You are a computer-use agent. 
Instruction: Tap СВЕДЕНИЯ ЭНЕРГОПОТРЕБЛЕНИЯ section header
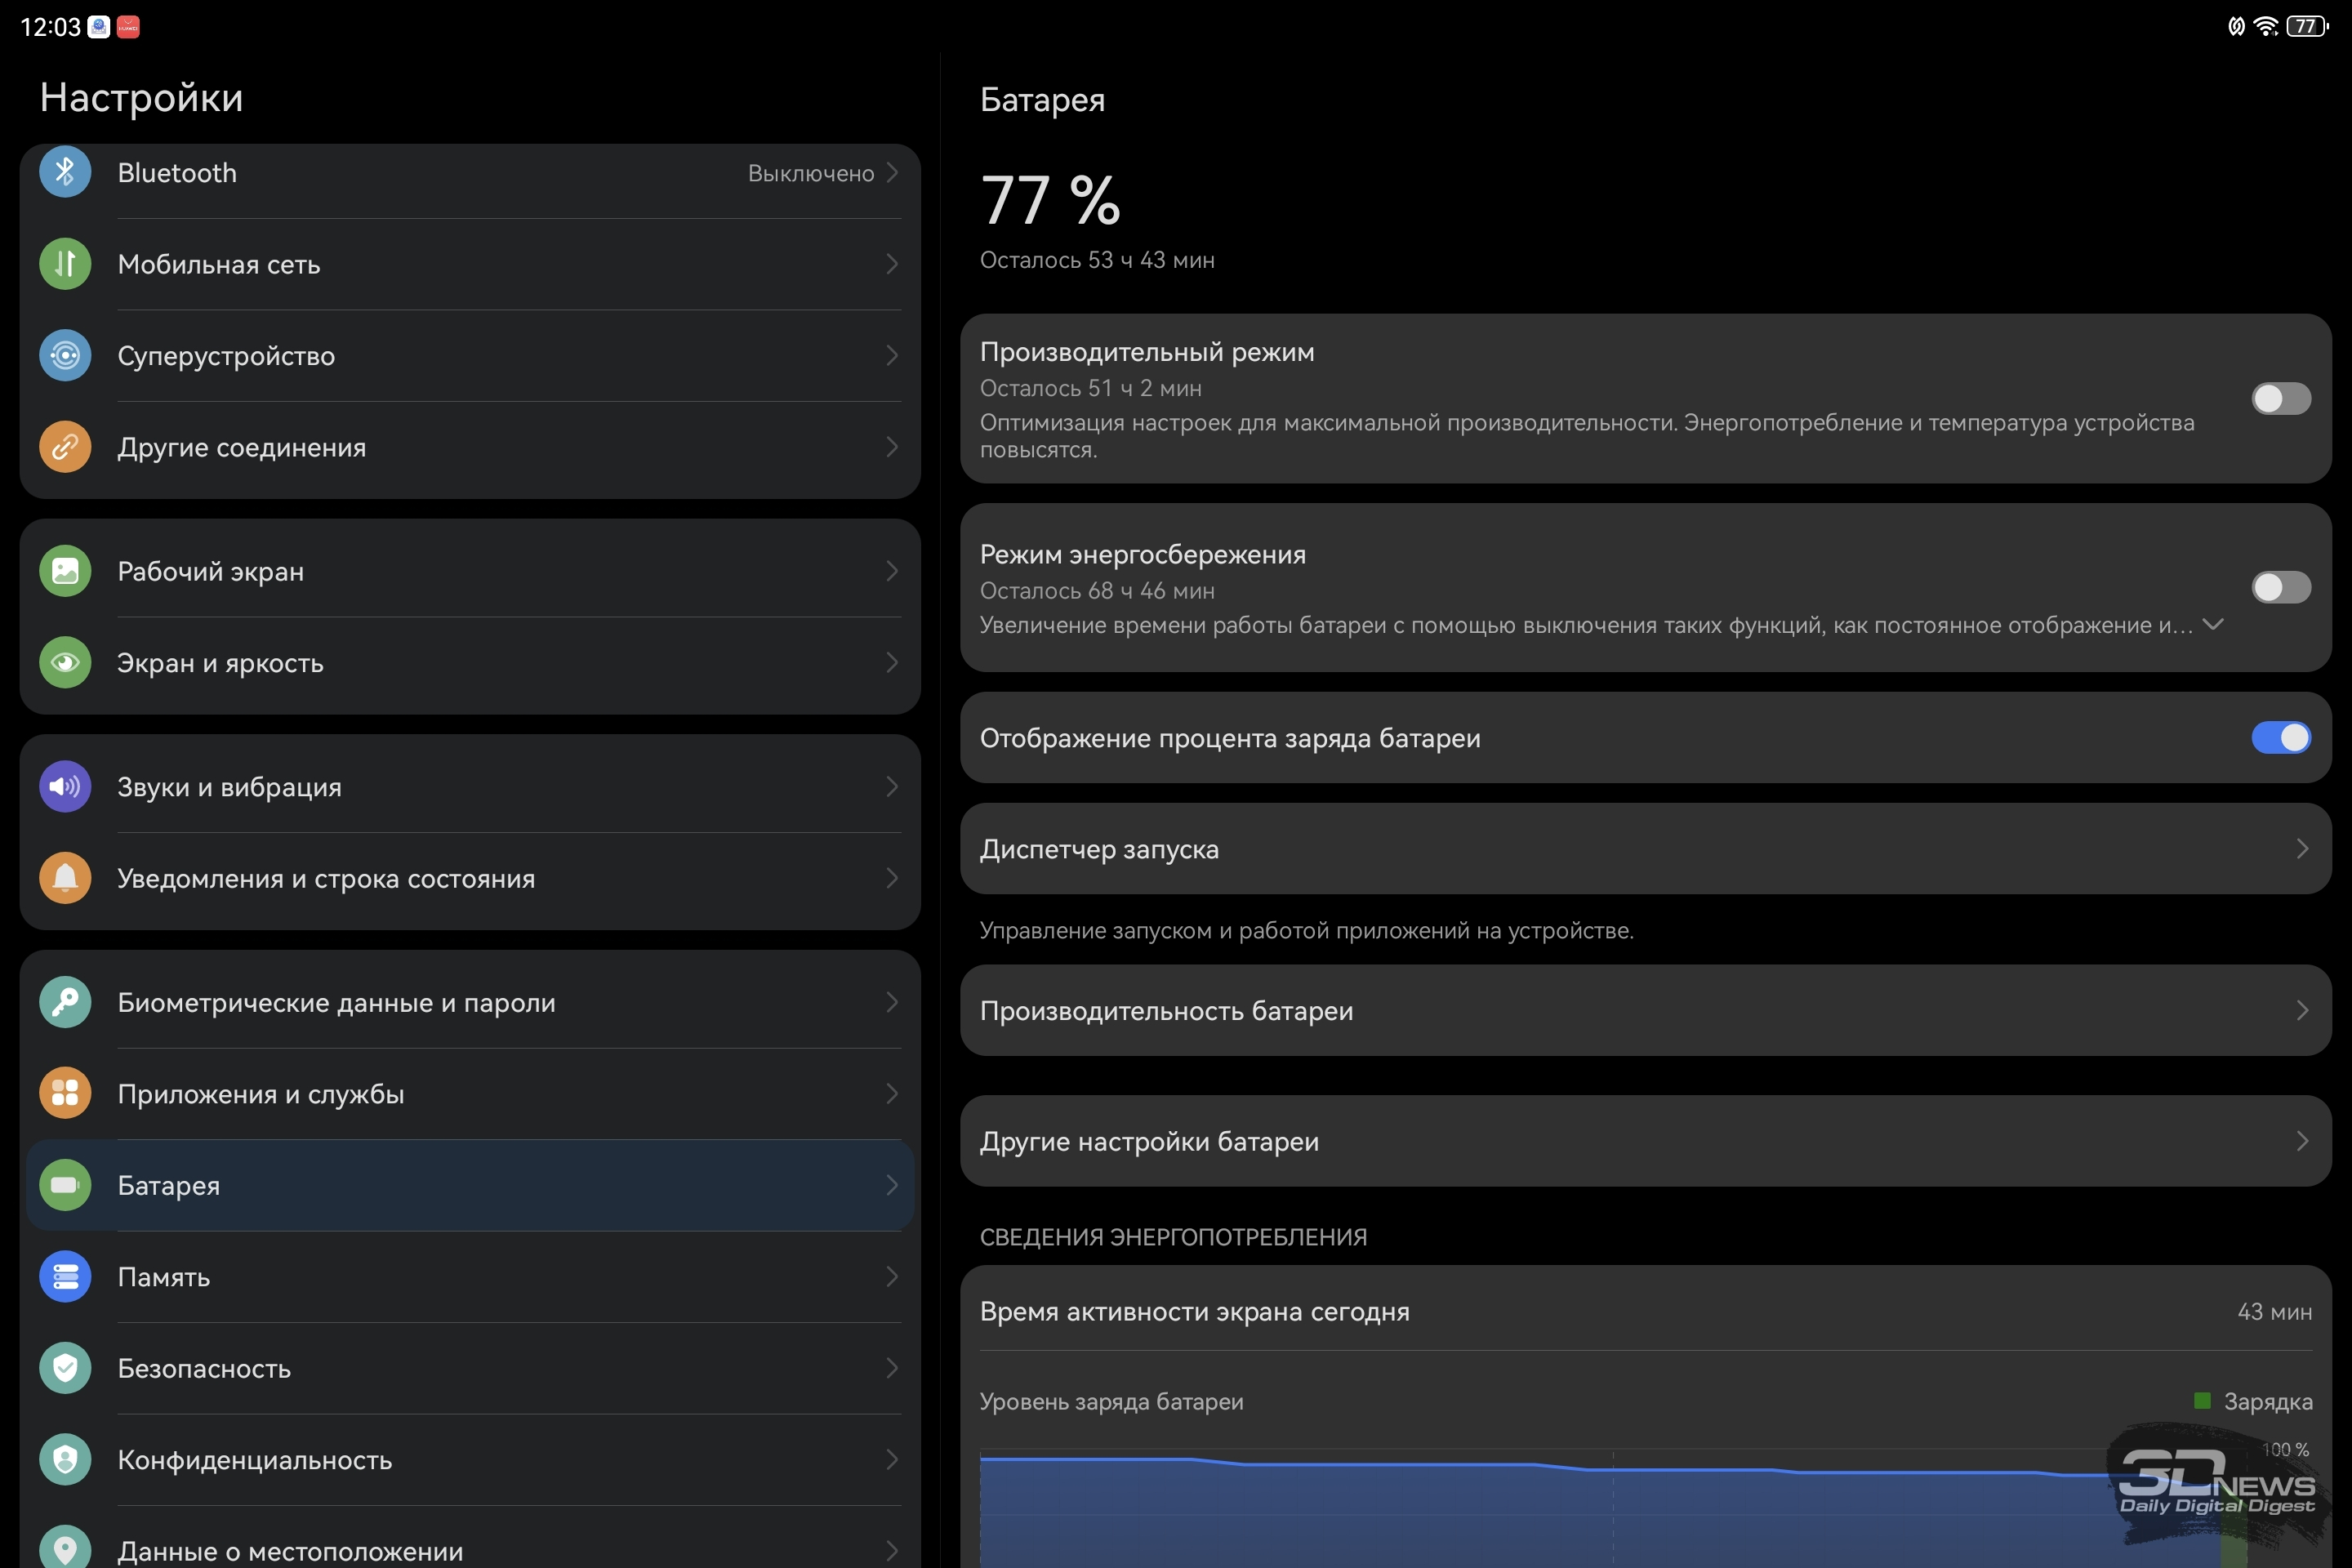click(x=1173, y=1237)
